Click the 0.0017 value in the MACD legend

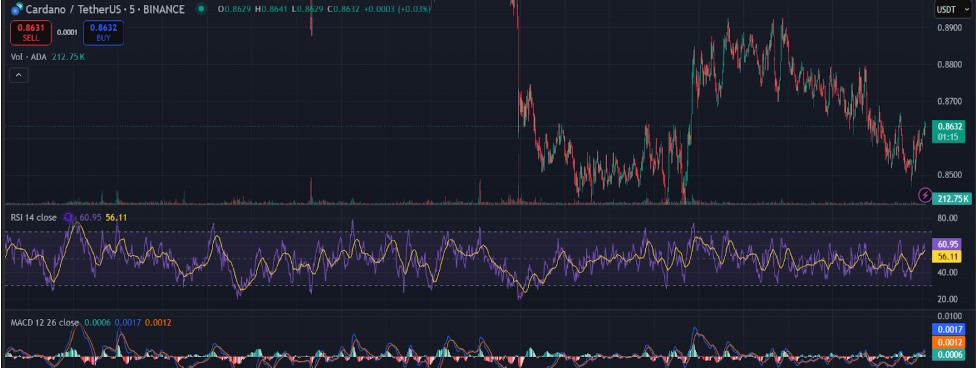[127, 323]
